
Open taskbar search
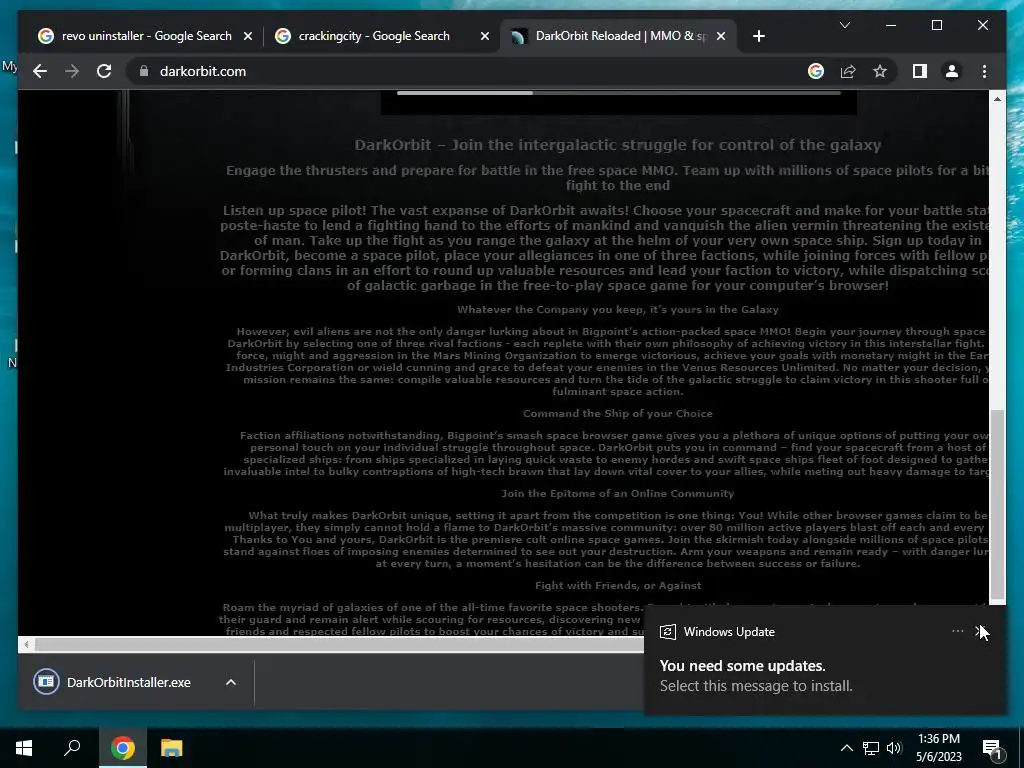72,748
